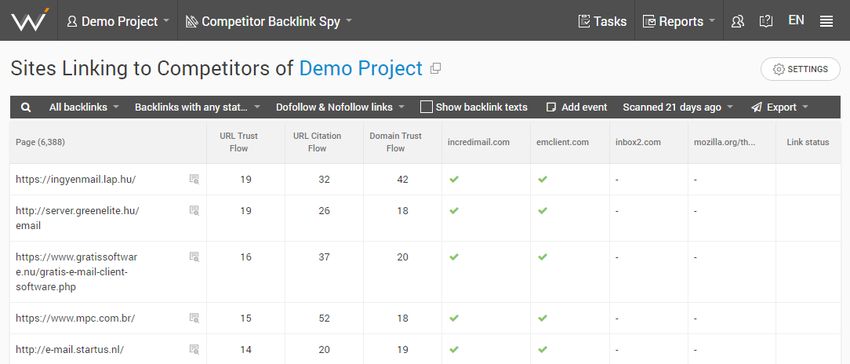The image size is (850, 364).
Task: Select Domain Trust Flow value 20
Action: point(402,257)
